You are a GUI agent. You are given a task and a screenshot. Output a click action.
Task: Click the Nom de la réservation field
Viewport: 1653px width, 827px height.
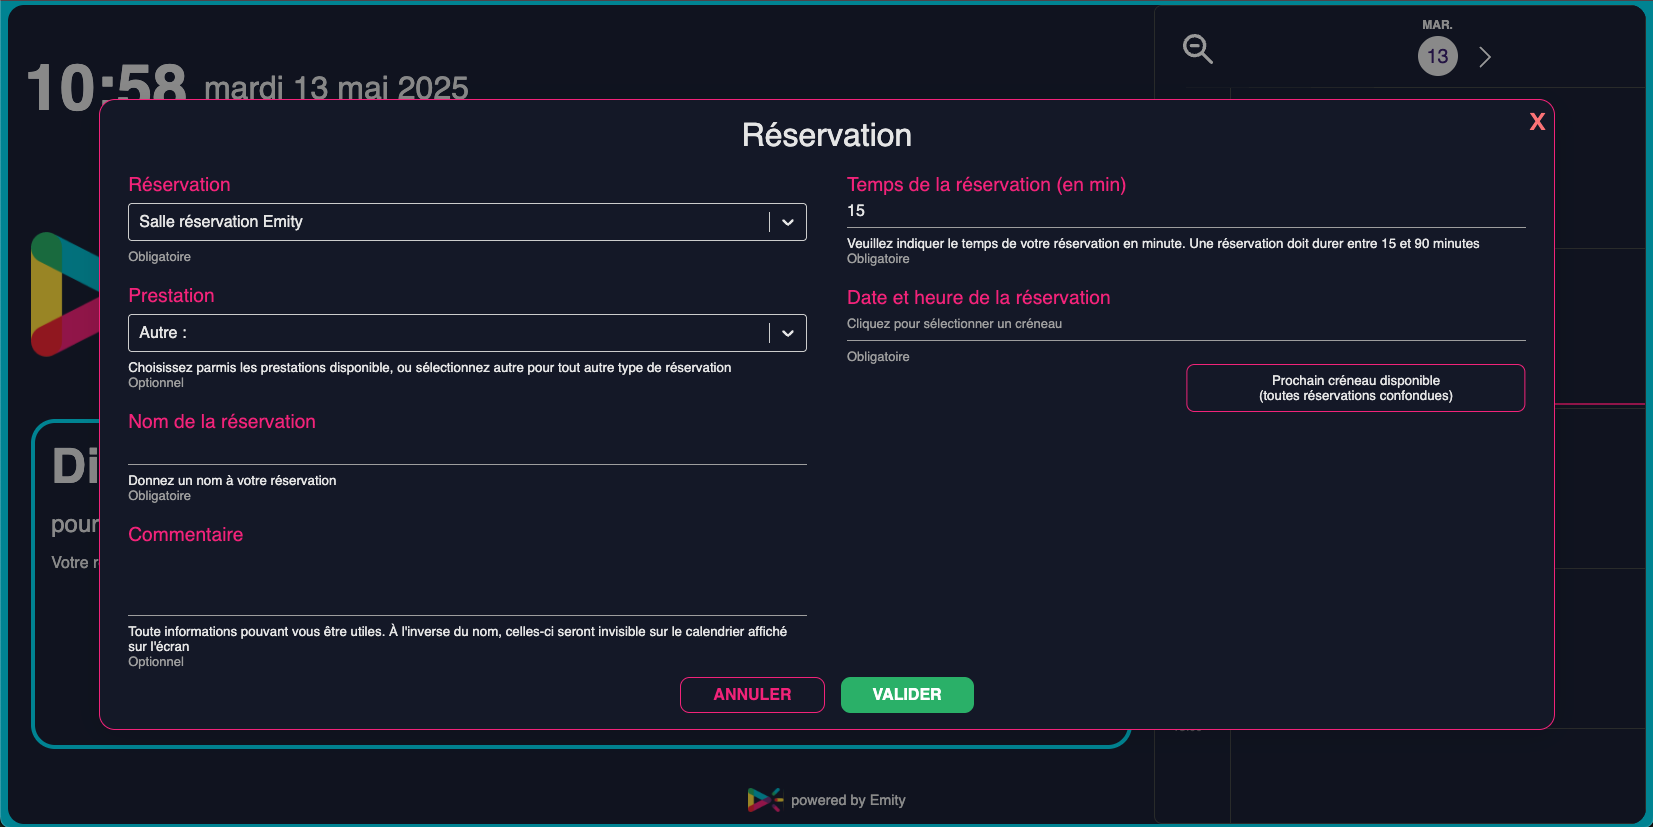coord(467,450)
